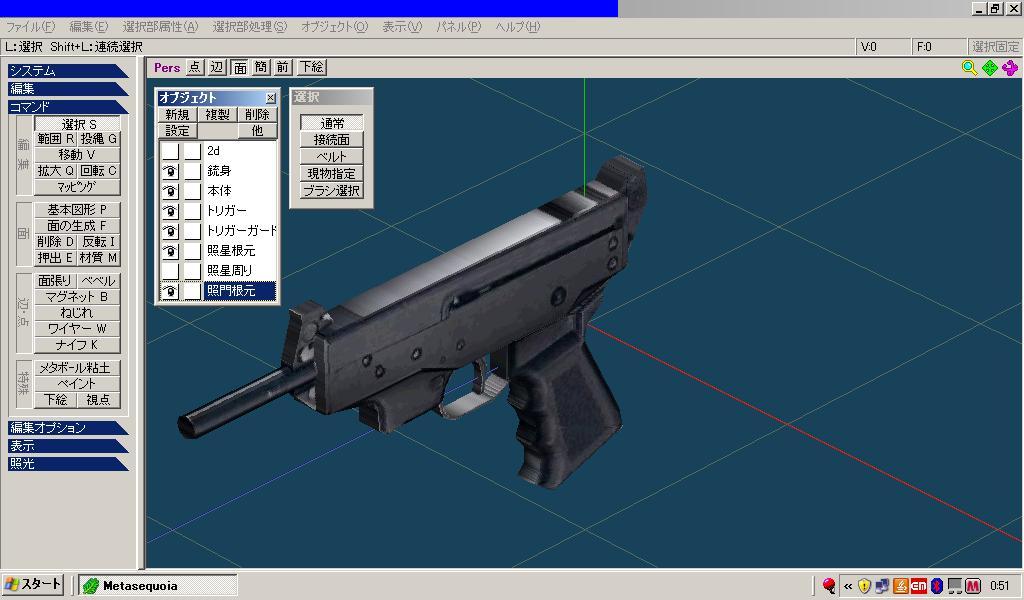
Task: Choose ブラシ選択 selection mode
Action: click(332, 191)
